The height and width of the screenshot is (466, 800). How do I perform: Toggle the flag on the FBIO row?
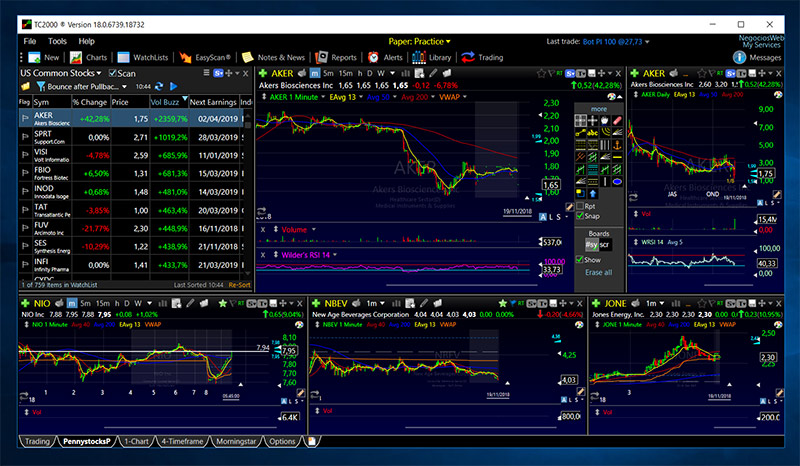[x=24, y=173]
